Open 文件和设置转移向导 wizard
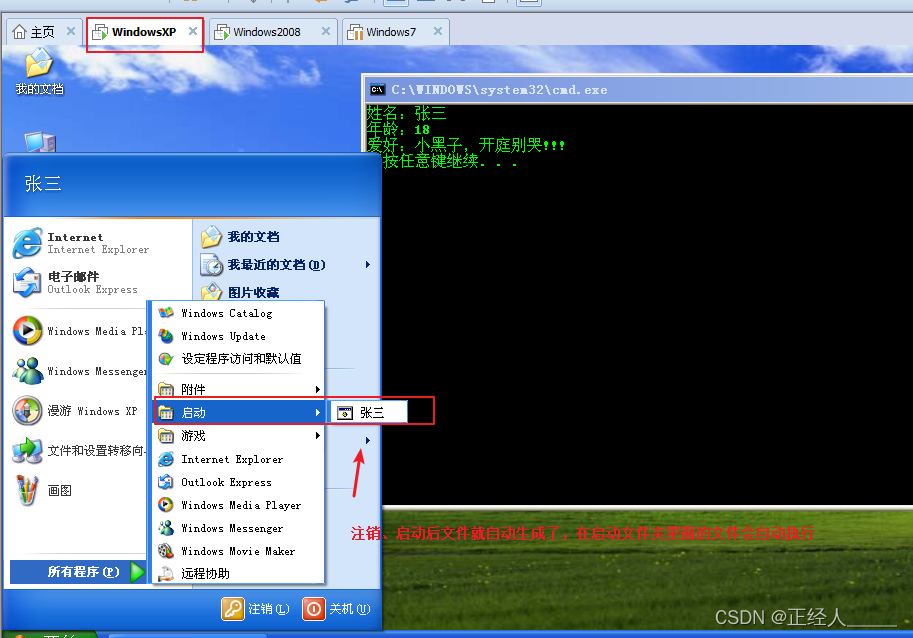The width and height of the screenshot is (913, 638). (78, 451)
